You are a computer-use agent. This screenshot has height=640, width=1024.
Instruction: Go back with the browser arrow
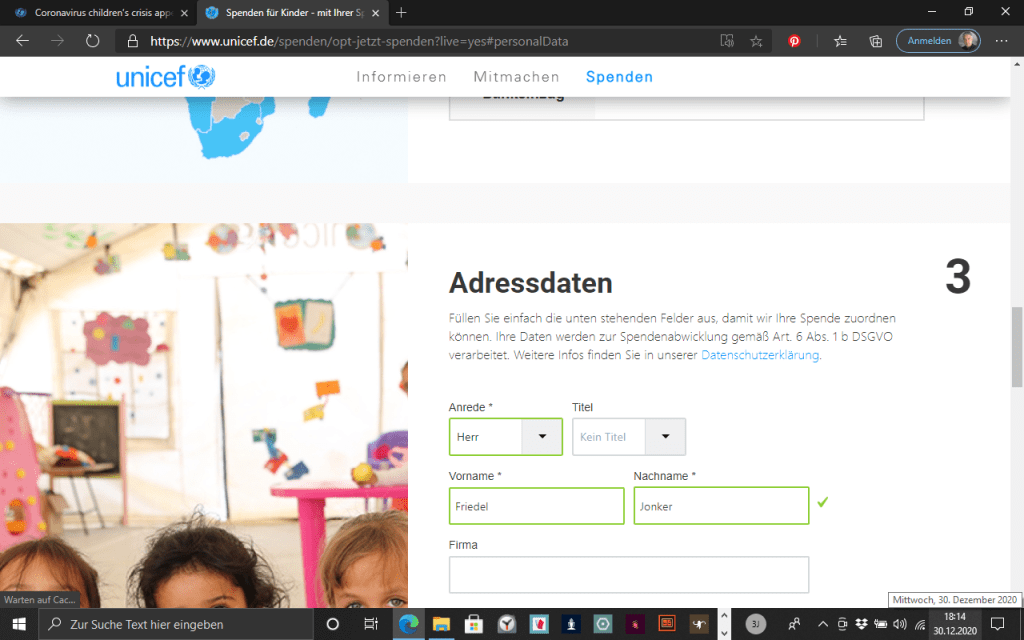click(x=23, y=41)
